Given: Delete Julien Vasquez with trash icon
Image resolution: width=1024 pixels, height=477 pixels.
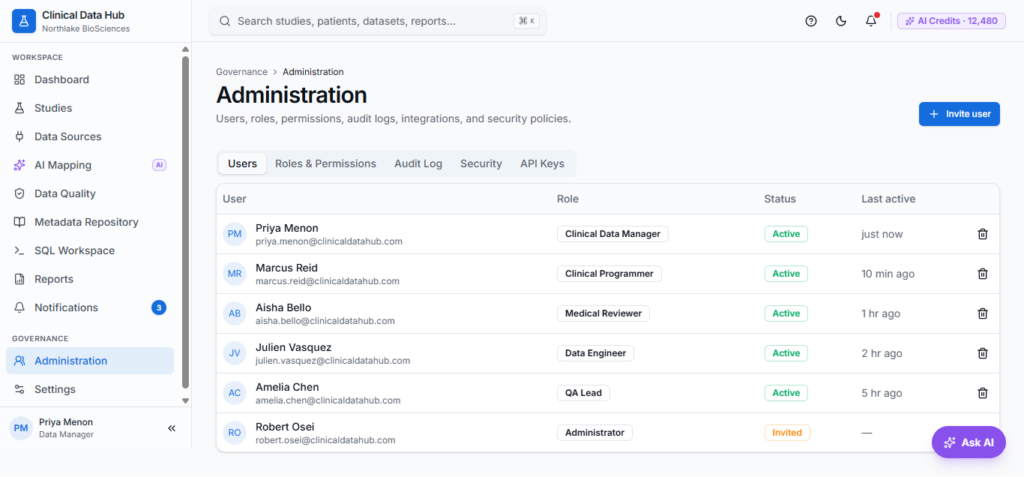Looking at the screenshot, I should 982,354.
